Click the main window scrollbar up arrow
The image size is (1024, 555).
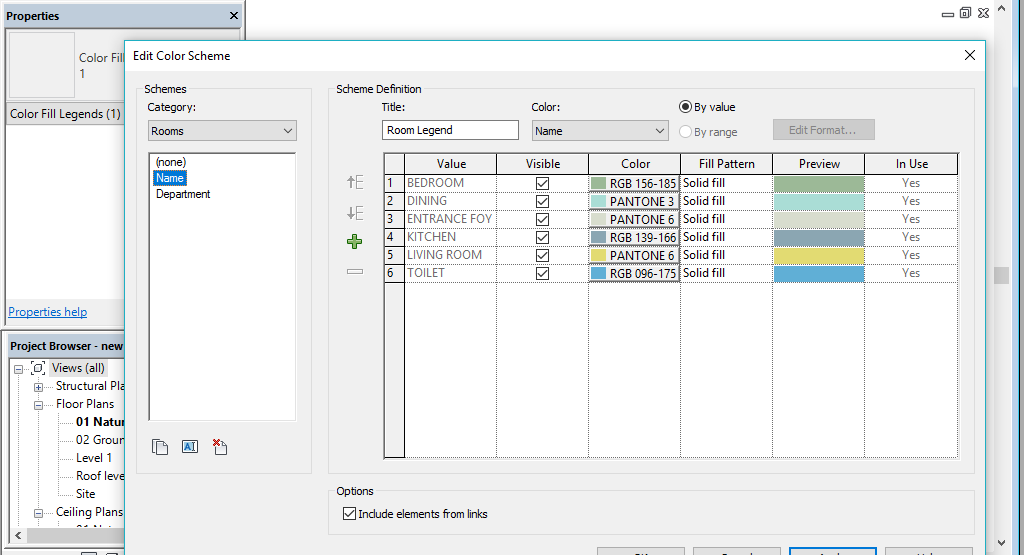(x=1001, y=8)
